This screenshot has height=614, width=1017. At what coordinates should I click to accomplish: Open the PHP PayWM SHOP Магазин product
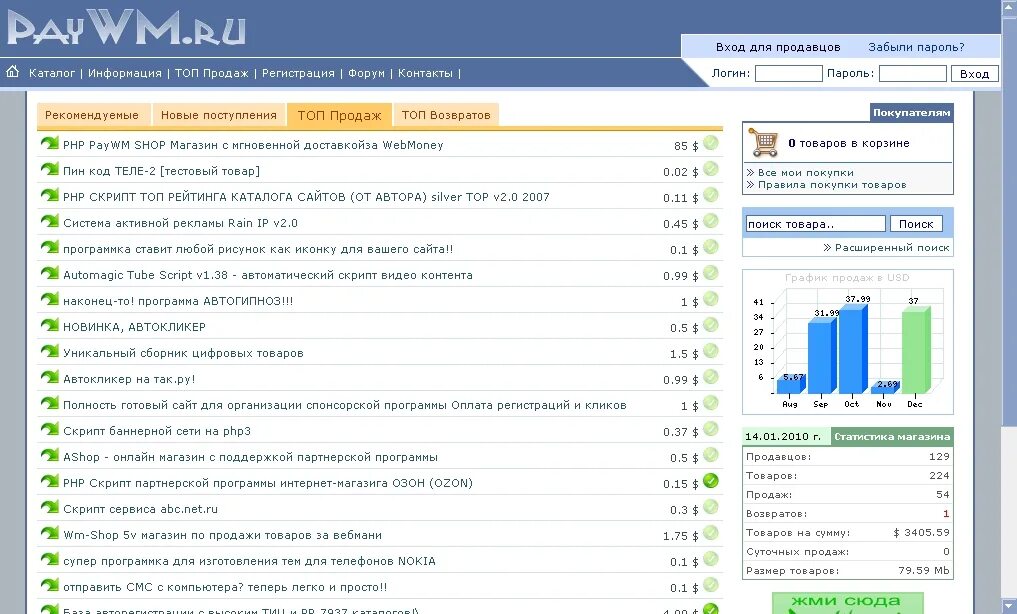253,145
